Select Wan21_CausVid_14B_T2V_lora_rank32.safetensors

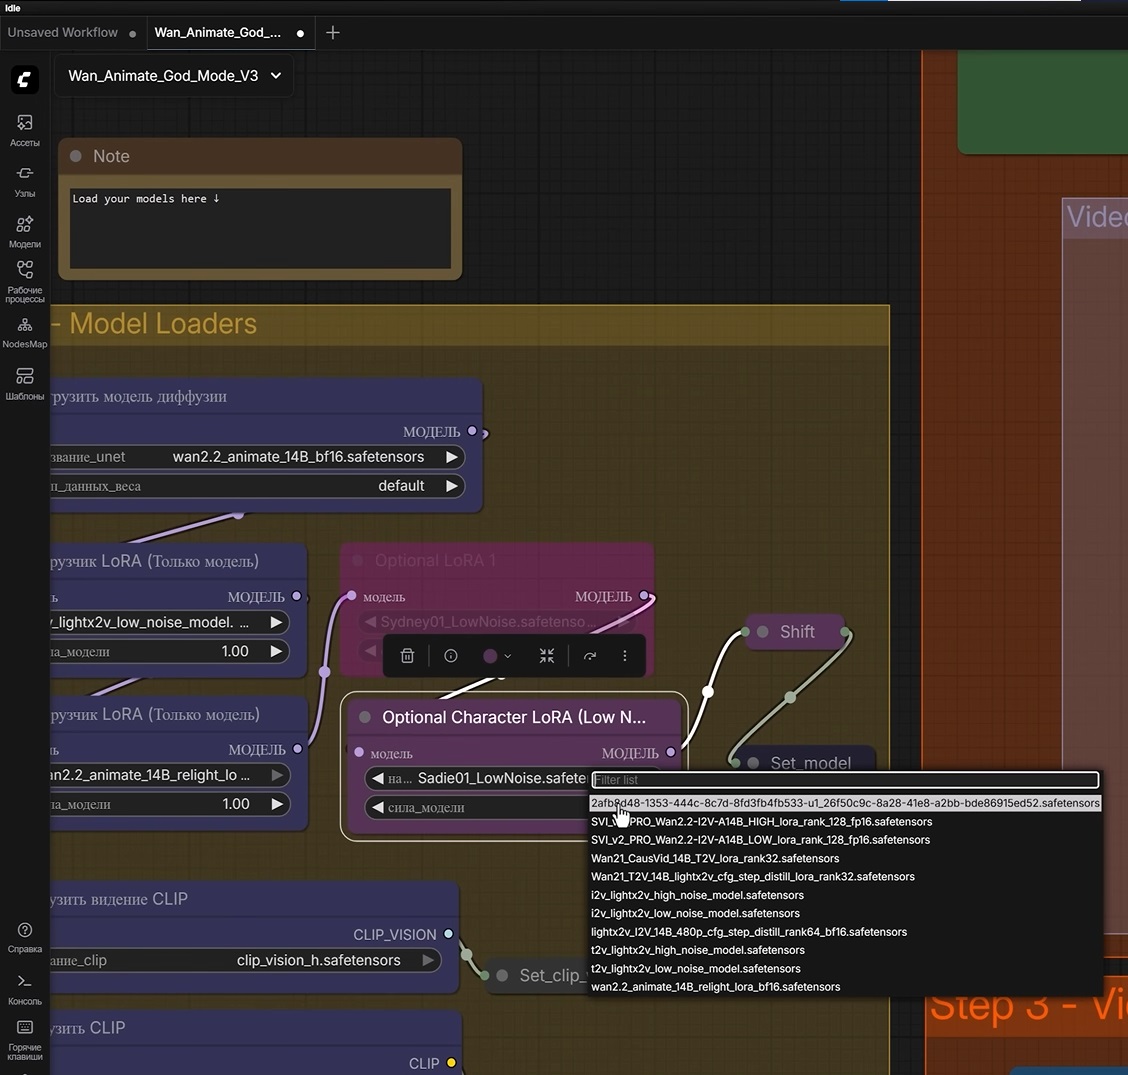coord(845,858)
